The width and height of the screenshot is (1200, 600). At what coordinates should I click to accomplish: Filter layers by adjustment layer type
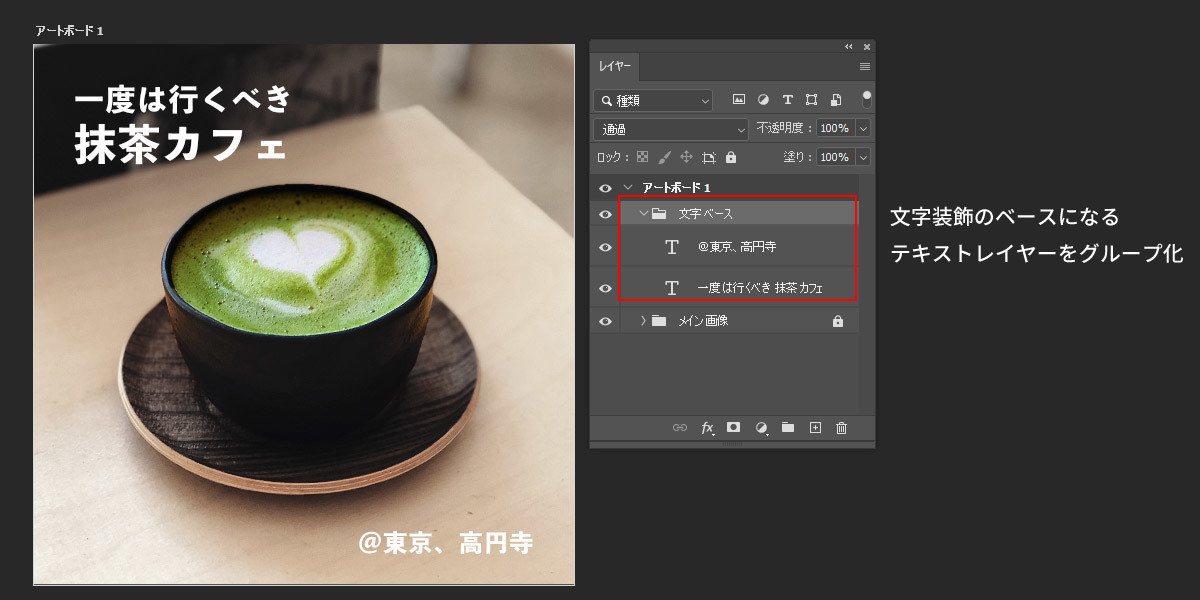pyautogui.click(x=763, y=100)
